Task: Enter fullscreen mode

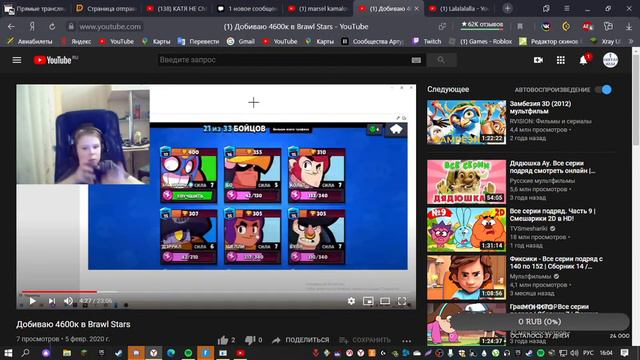Action: 402,301
